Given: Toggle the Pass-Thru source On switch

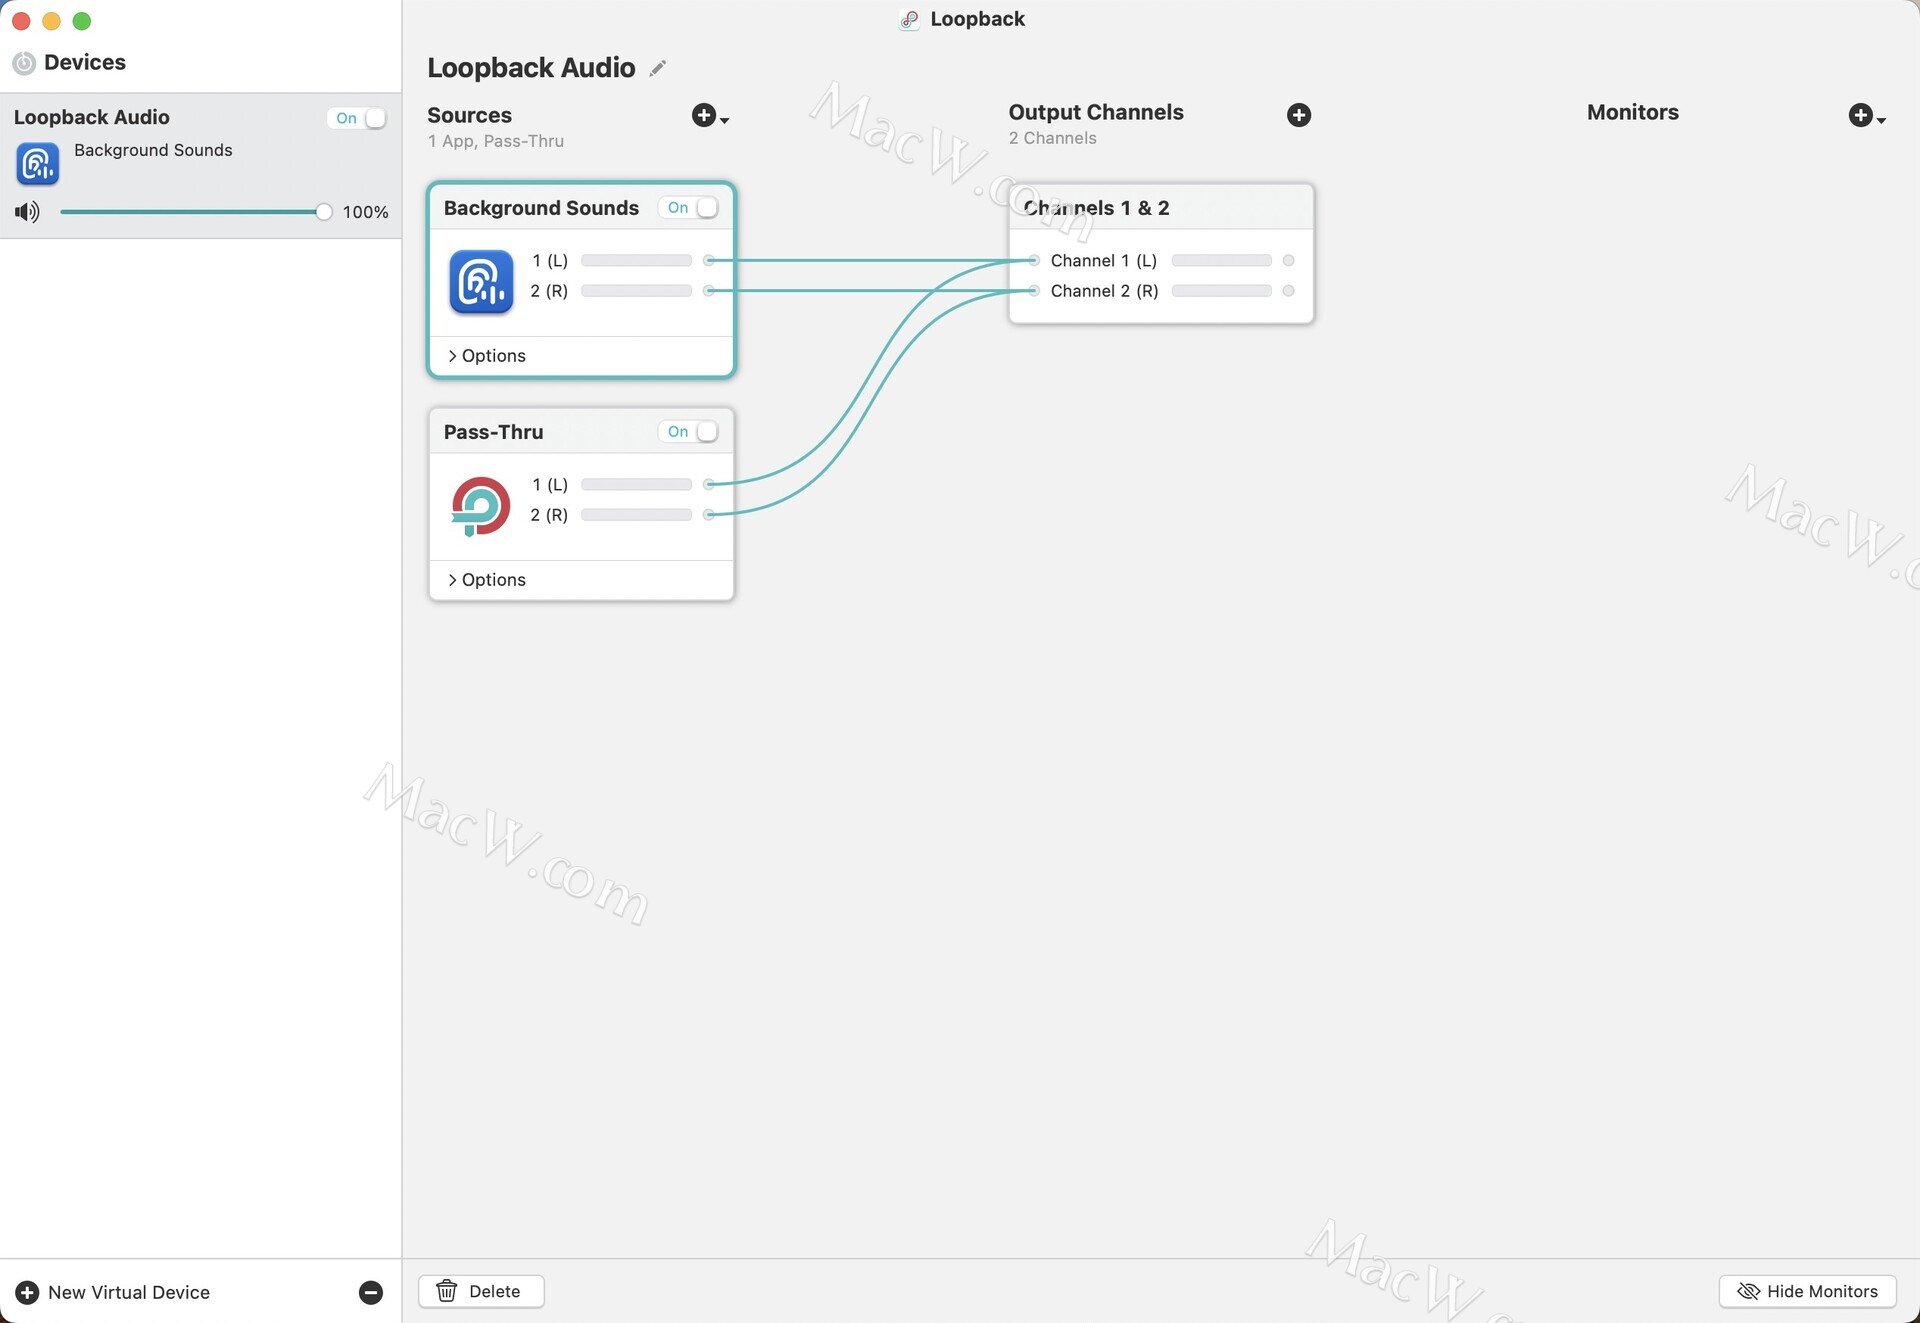Looking at the screenshot, I should tap(689, 432).
